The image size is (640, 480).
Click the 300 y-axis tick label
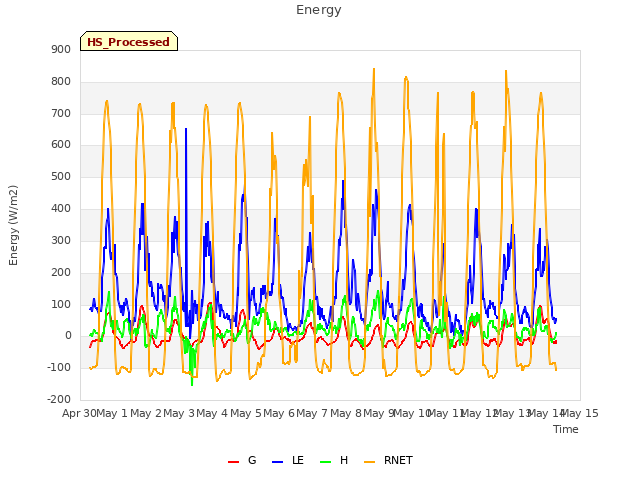coord(61,240)
